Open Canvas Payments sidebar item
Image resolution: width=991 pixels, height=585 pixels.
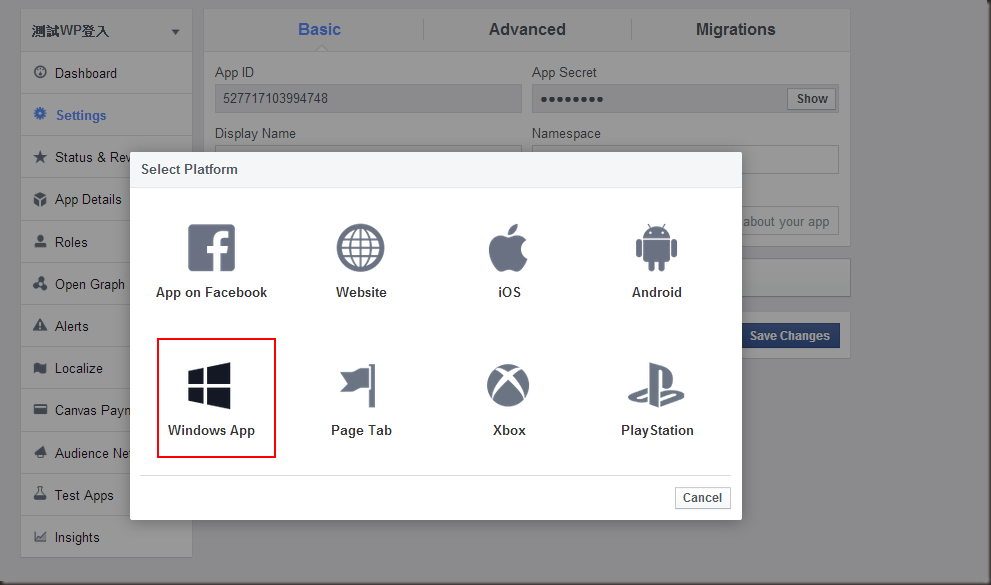pyautogui.click(x=76, y=411)
